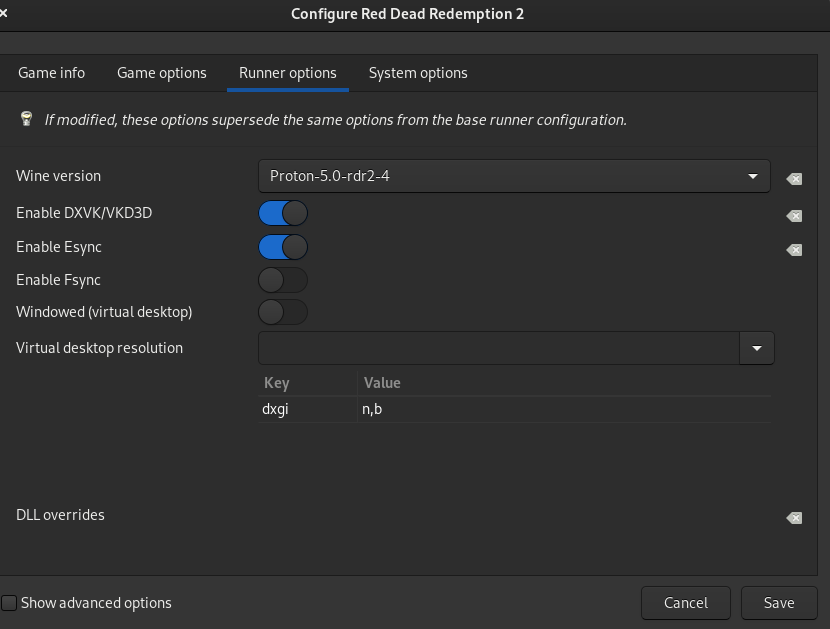Save the game configuration
Screen dimensions: 830x629
[x=779, y=603]
